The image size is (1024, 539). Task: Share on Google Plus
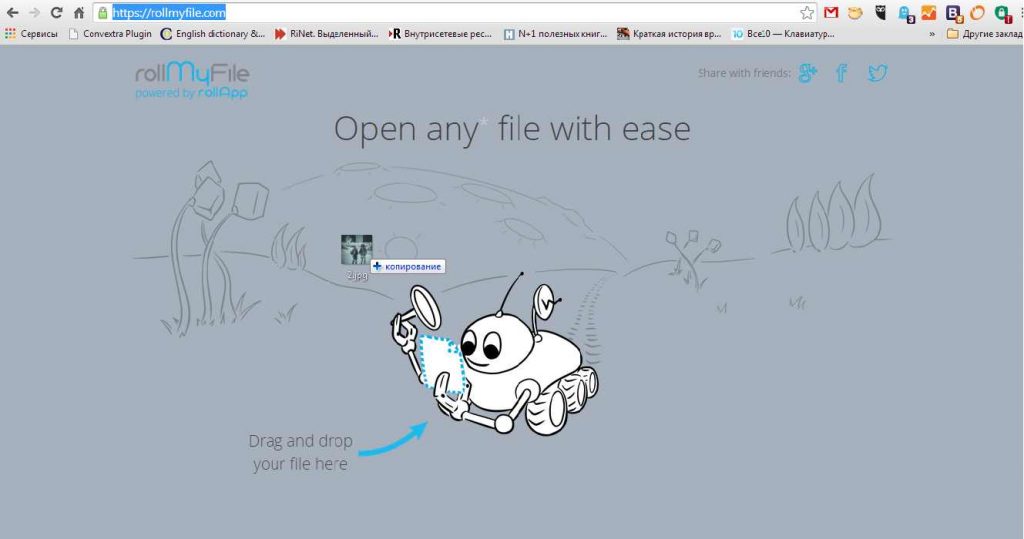coord(808,73)
